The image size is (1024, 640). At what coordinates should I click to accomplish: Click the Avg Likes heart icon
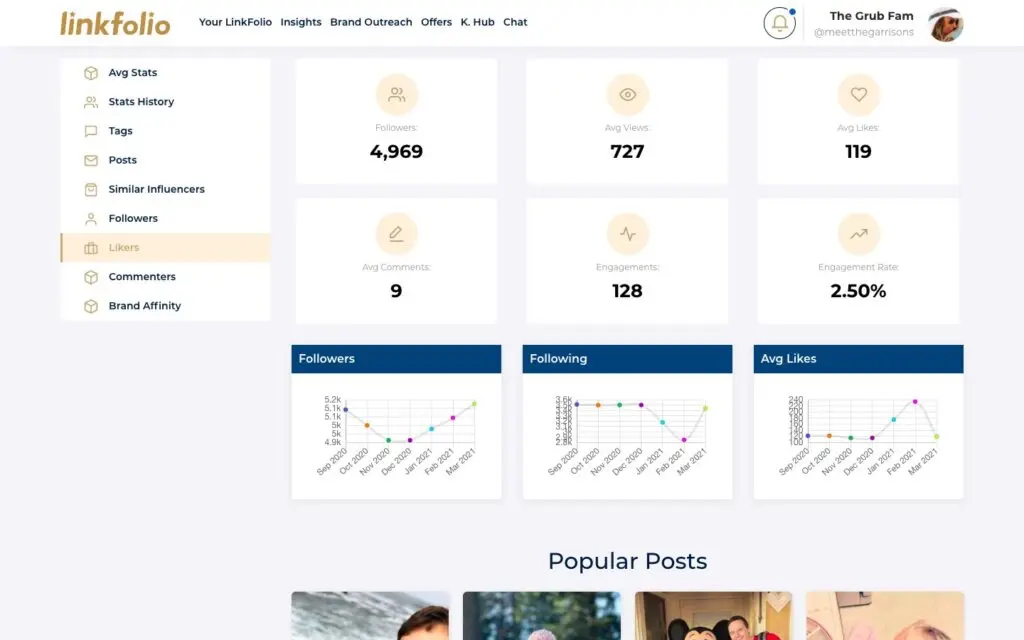[858, 95]
